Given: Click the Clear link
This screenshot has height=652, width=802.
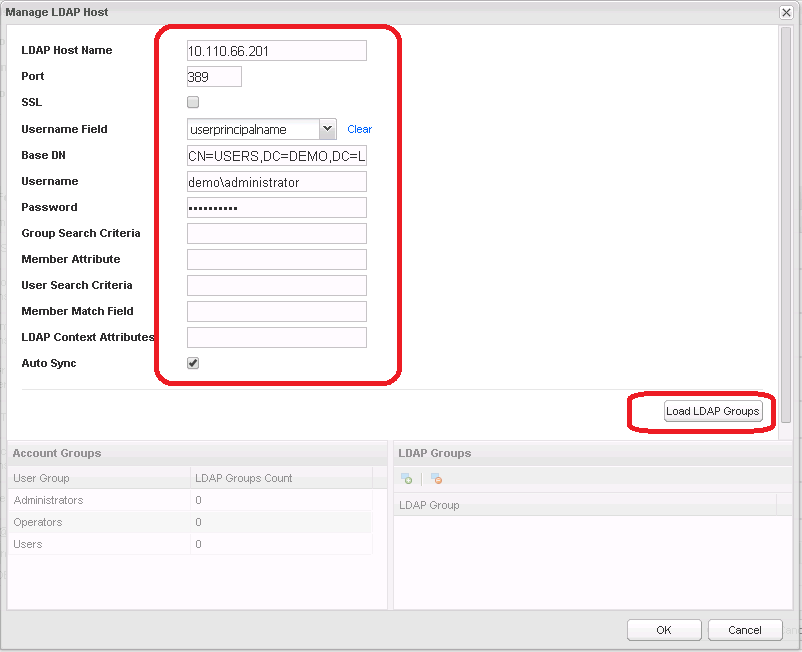Looking at the screenshot, I should pyautogui.click(x=359, y=129).
